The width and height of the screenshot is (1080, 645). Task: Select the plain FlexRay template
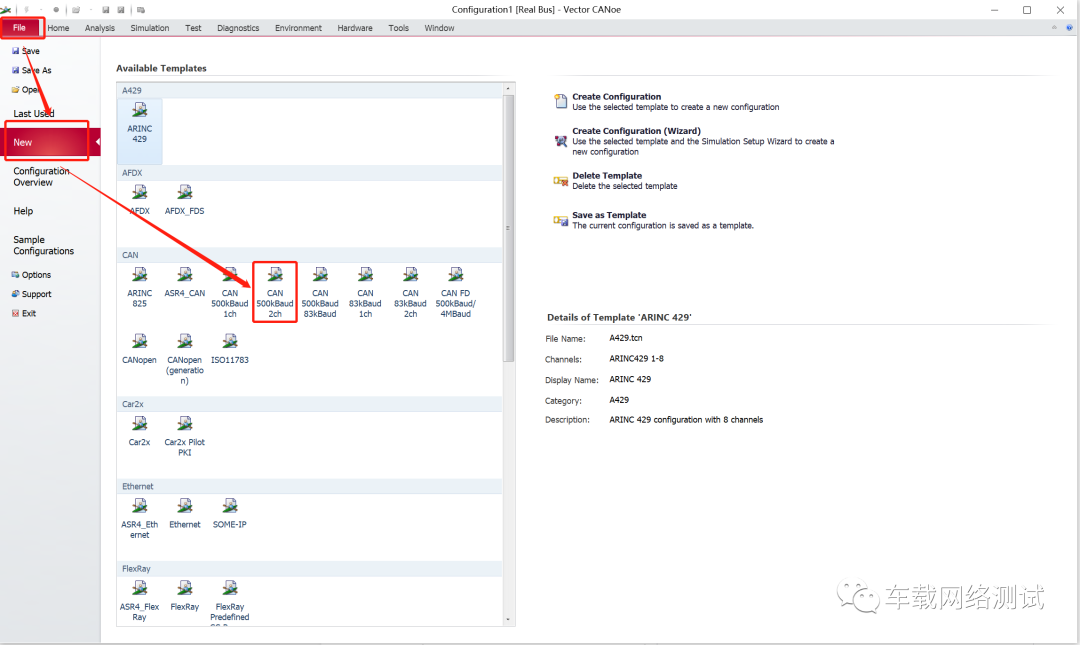point(185,596)
